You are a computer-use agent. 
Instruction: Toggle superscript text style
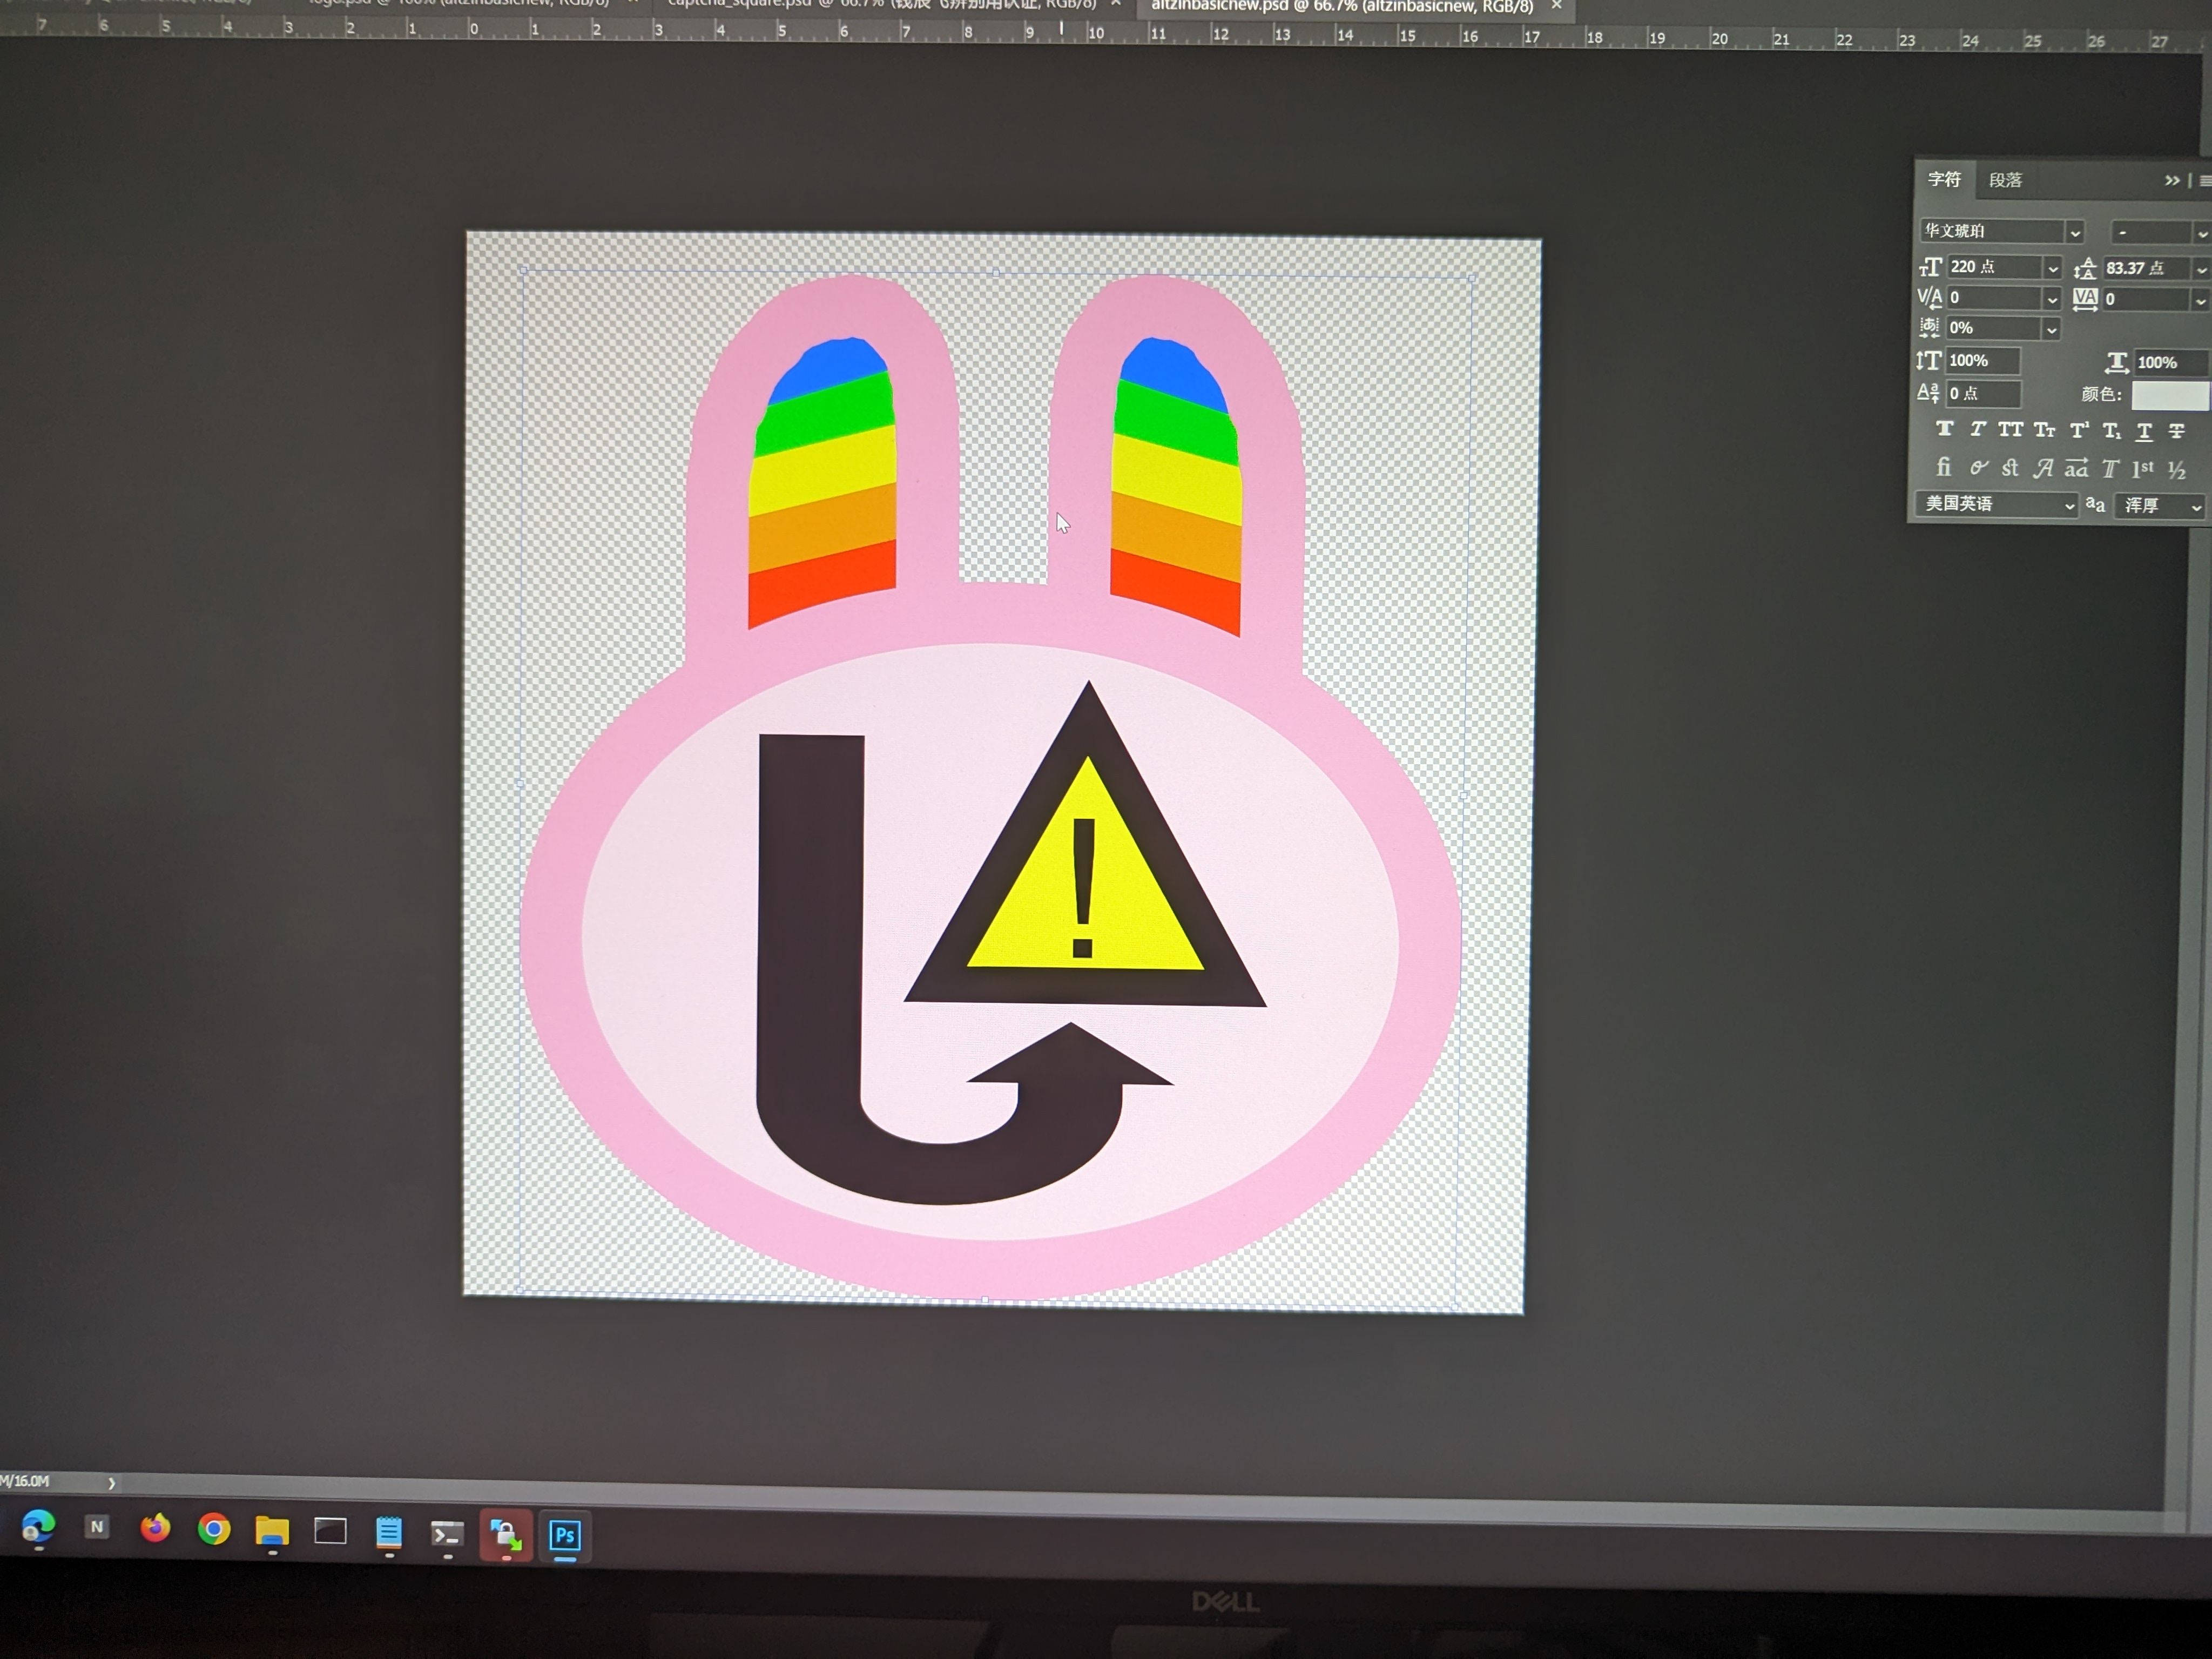point(2079,431)
